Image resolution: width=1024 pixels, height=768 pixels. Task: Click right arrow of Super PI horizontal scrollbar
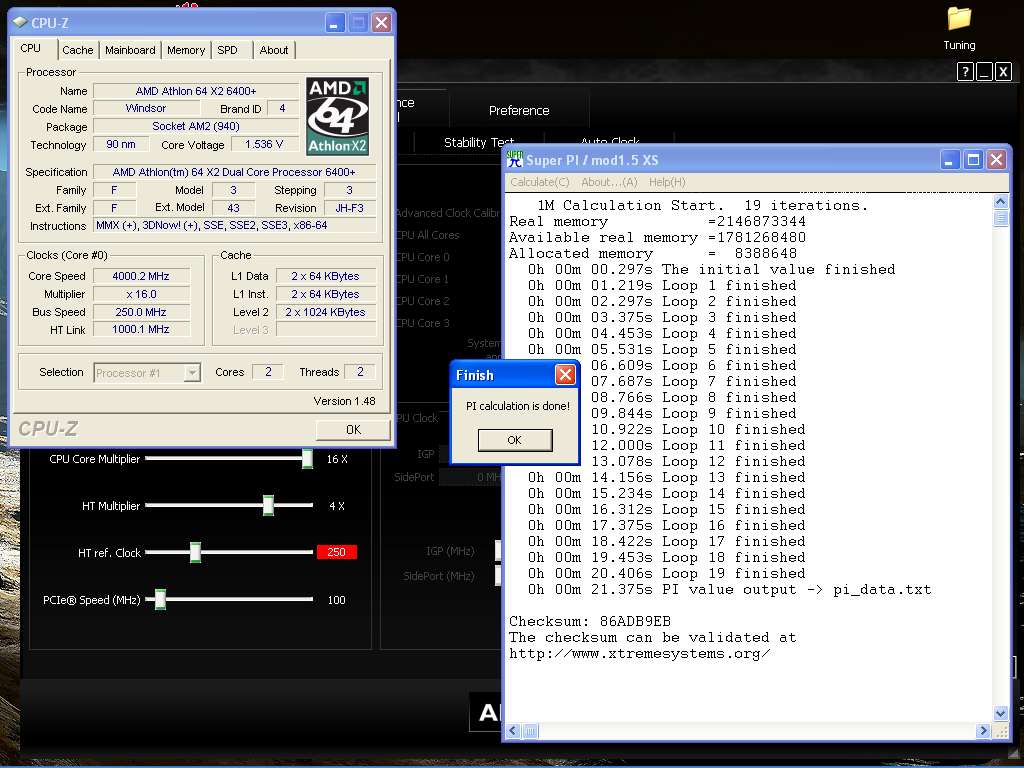984,731
